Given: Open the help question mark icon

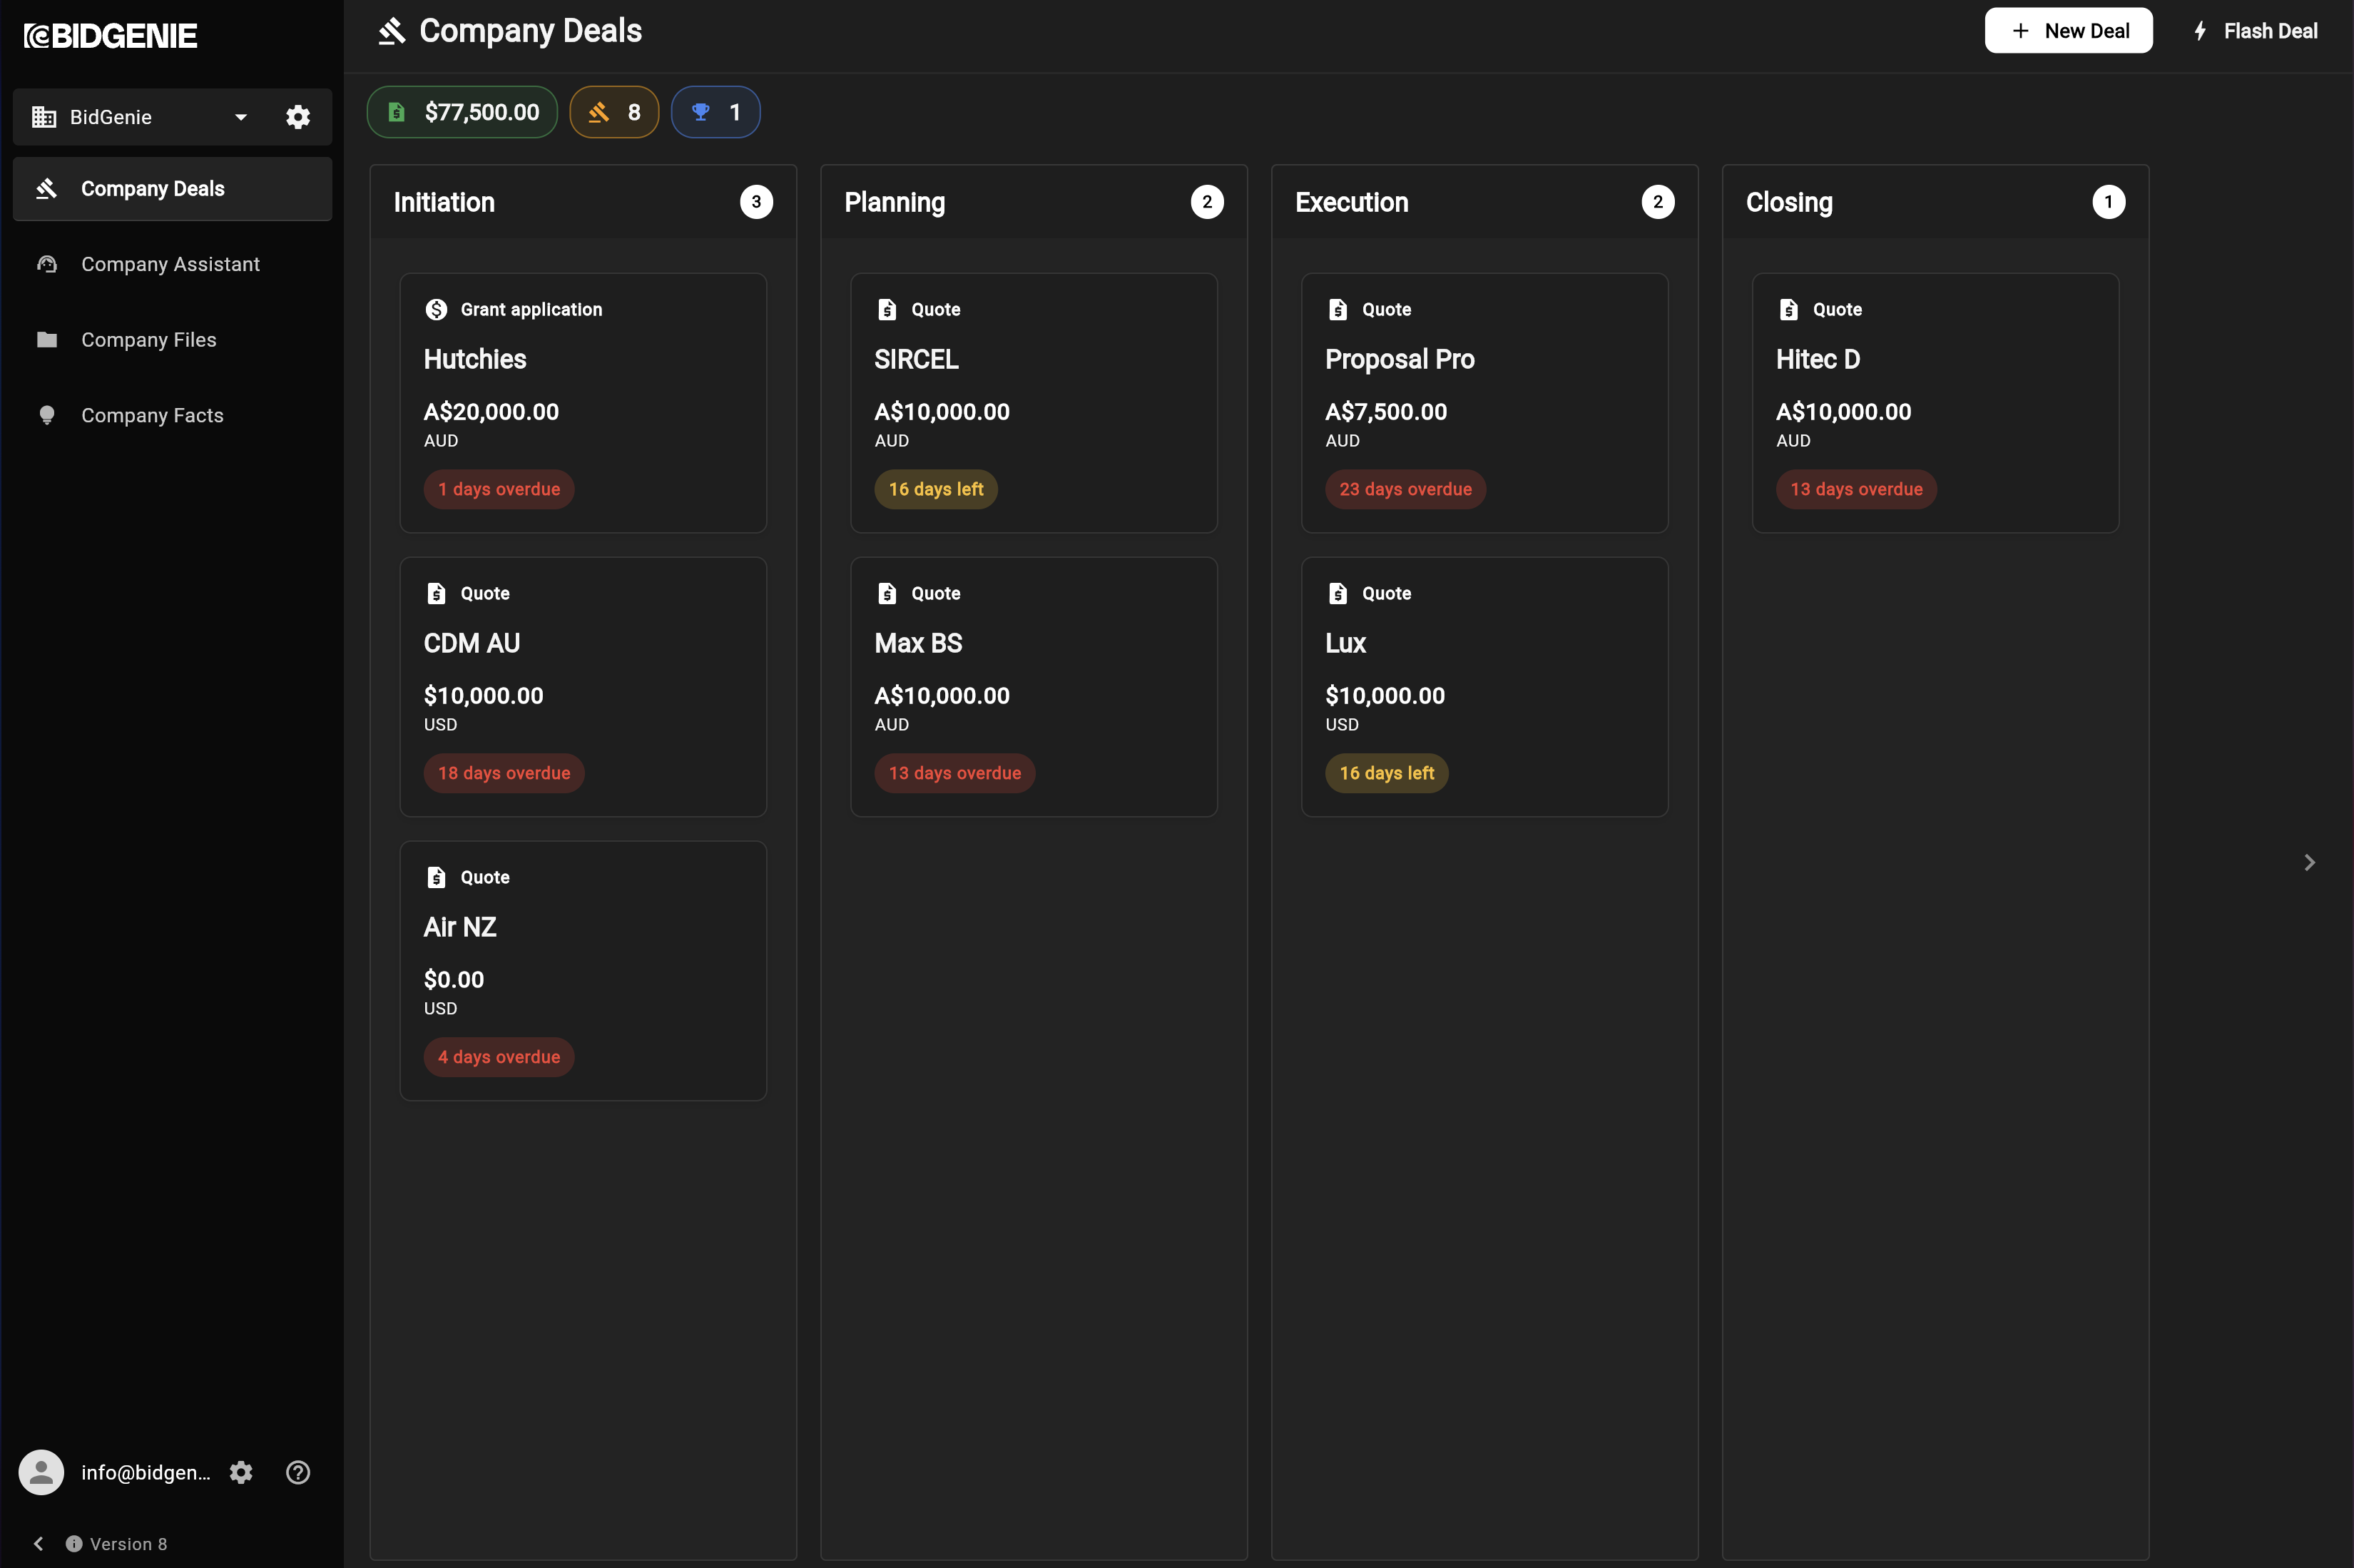Looking at the screenshot, I should [x=298, y=1472].
